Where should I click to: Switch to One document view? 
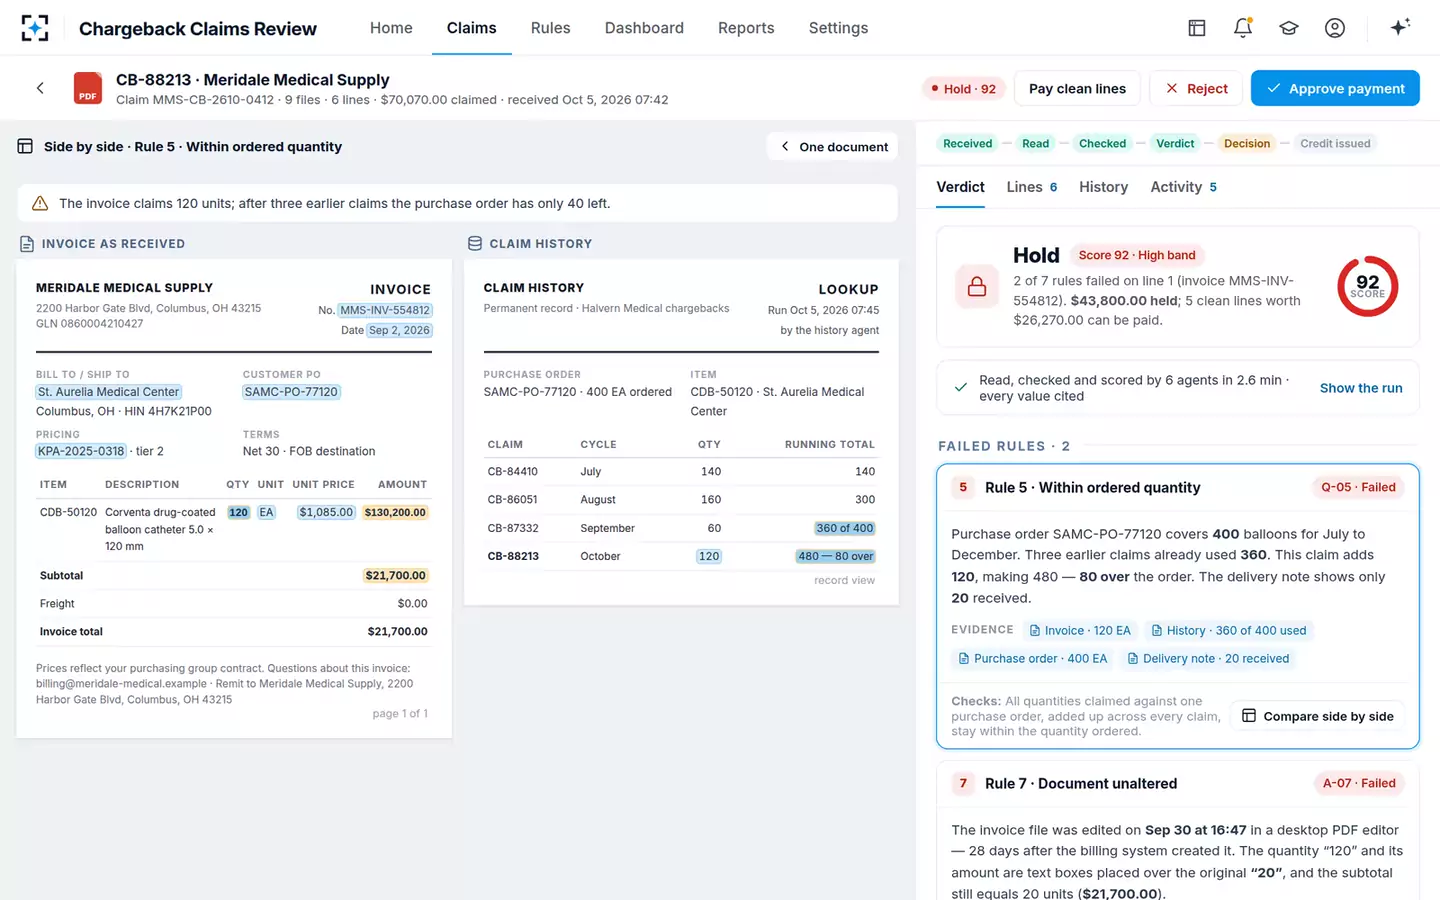(833, 146)
